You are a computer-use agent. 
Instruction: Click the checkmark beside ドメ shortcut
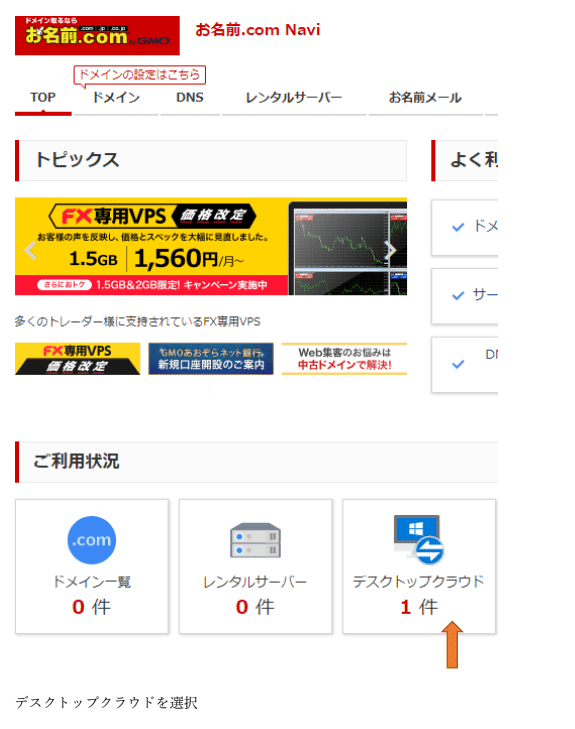458,227
